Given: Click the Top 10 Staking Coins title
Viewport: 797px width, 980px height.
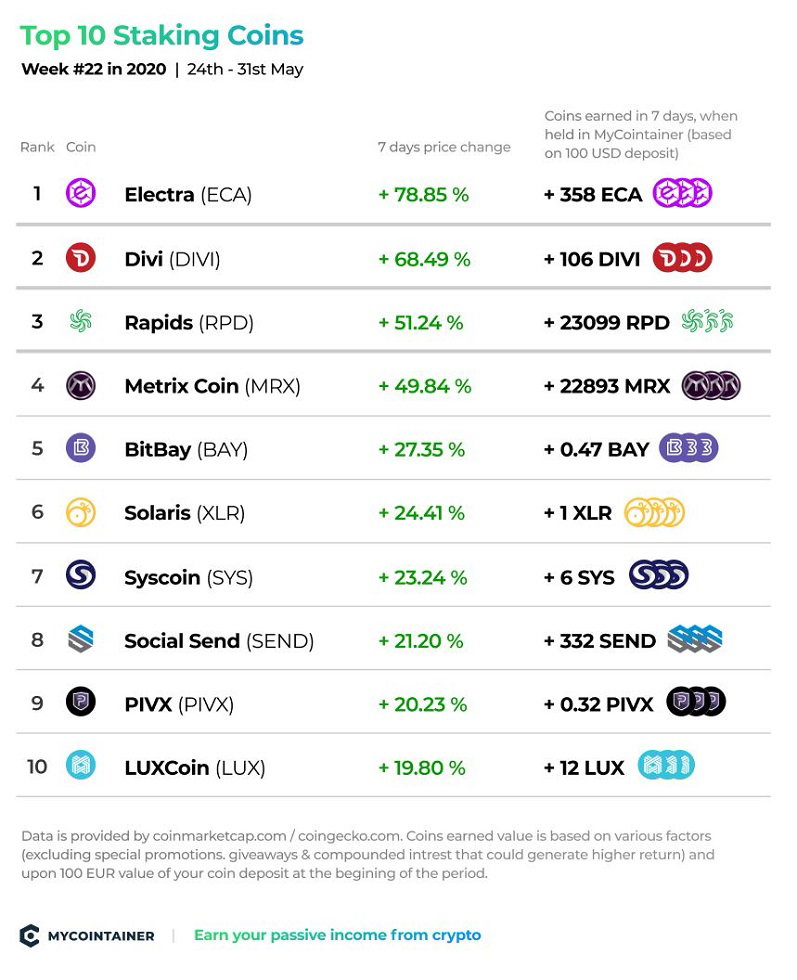Looking at the screenshot, I should point(162,36).
